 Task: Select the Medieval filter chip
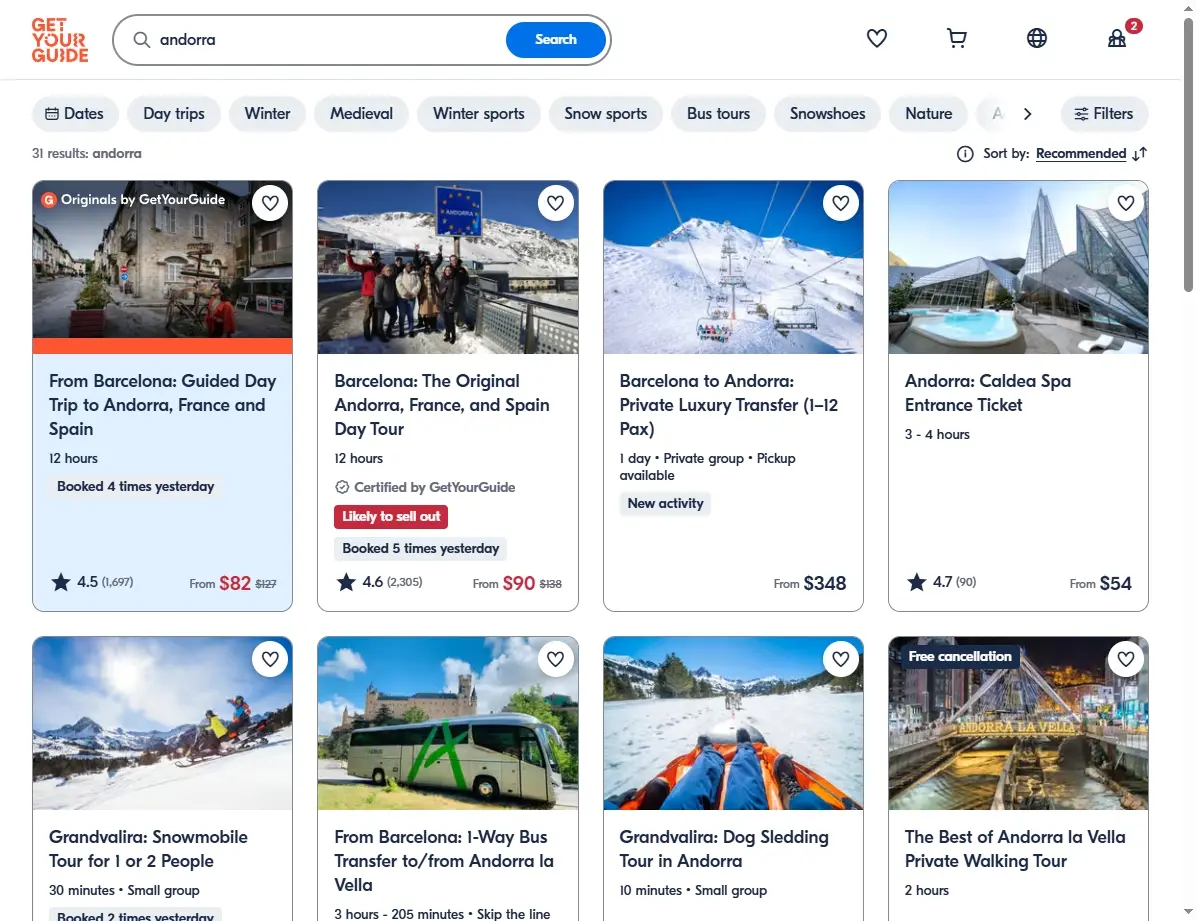362,114
